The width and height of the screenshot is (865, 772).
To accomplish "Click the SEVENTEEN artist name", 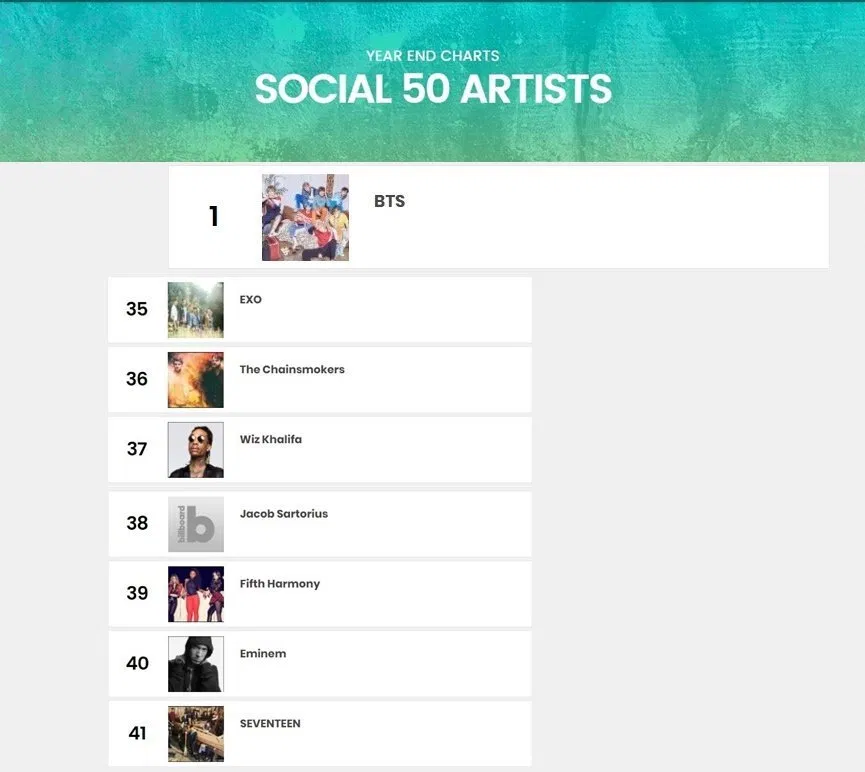I will pos(270,723).
